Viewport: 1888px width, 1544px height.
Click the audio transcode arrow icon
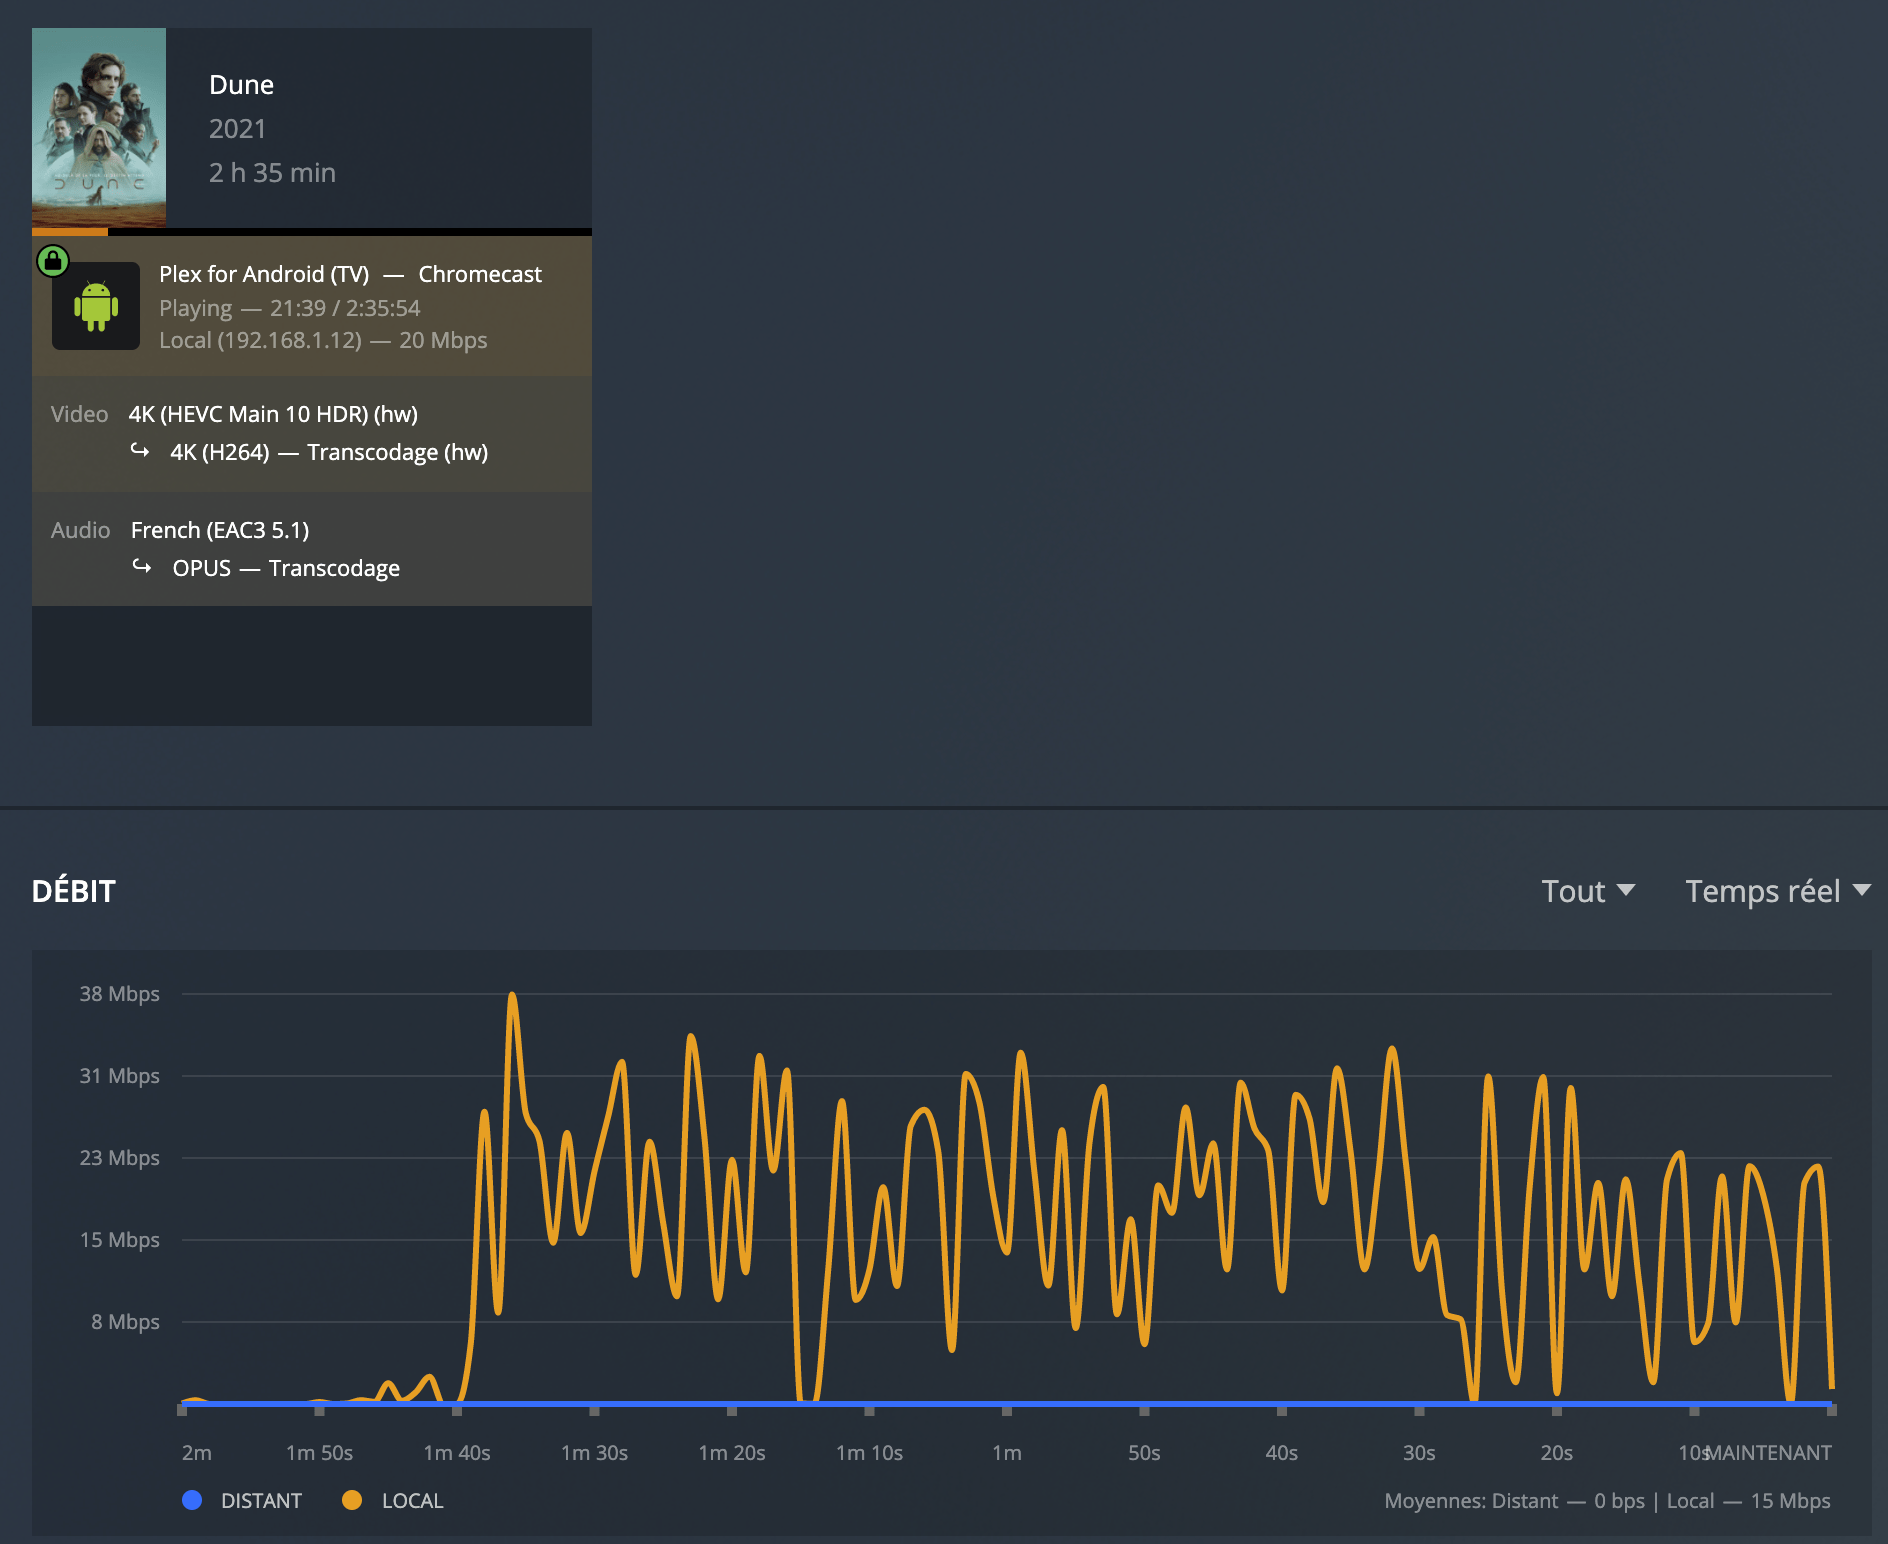tap(142, 567)
